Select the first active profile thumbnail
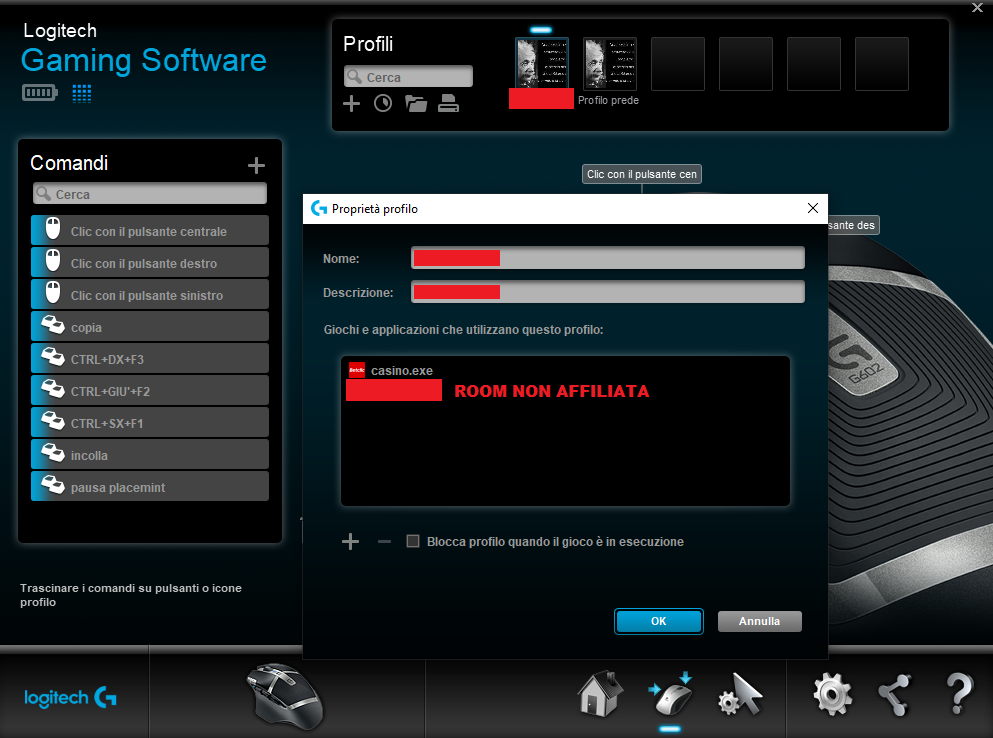Image resolution: width=993 pixels, height=738 pixels. pyautogui.click(x=541, y=63)
